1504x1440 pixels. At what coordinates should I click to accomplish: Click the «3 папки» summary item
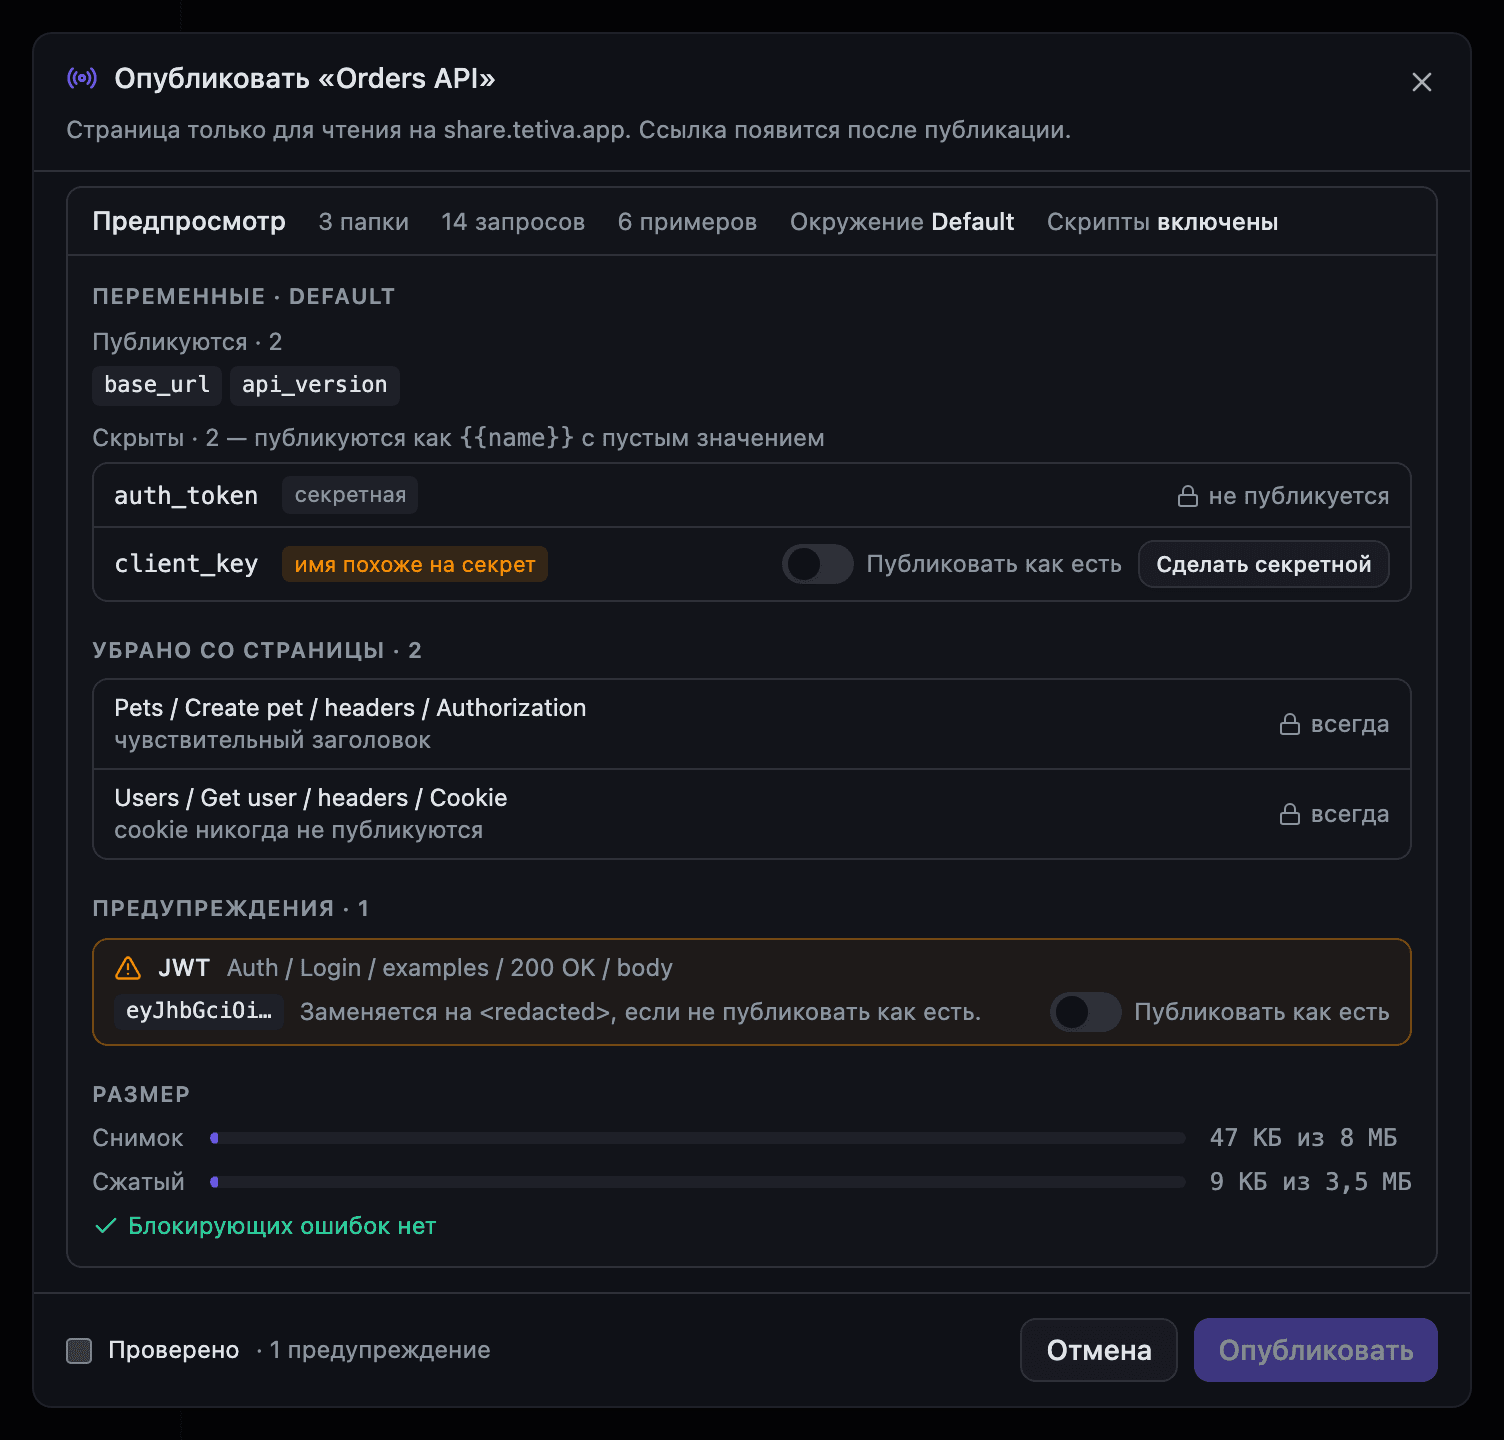coord(364,222)
